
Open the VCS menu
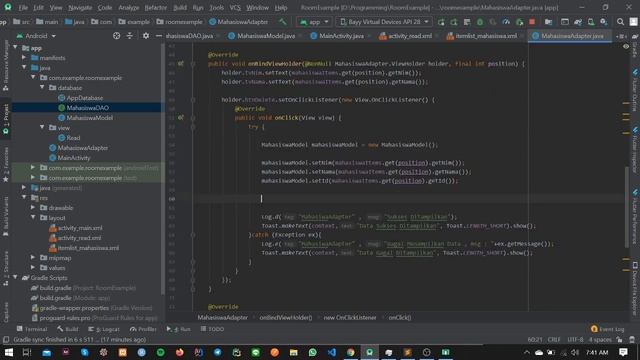(x=235, y=8)
